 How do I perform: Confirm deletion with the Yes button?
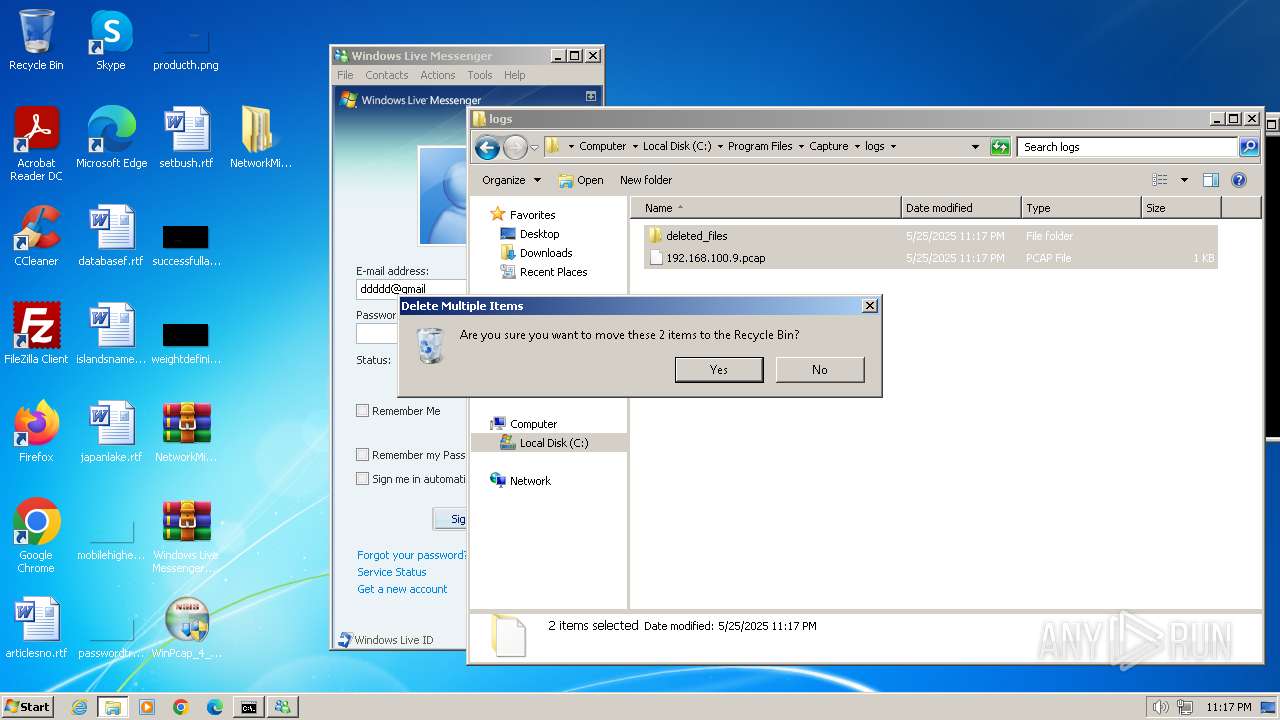(719, 370)
